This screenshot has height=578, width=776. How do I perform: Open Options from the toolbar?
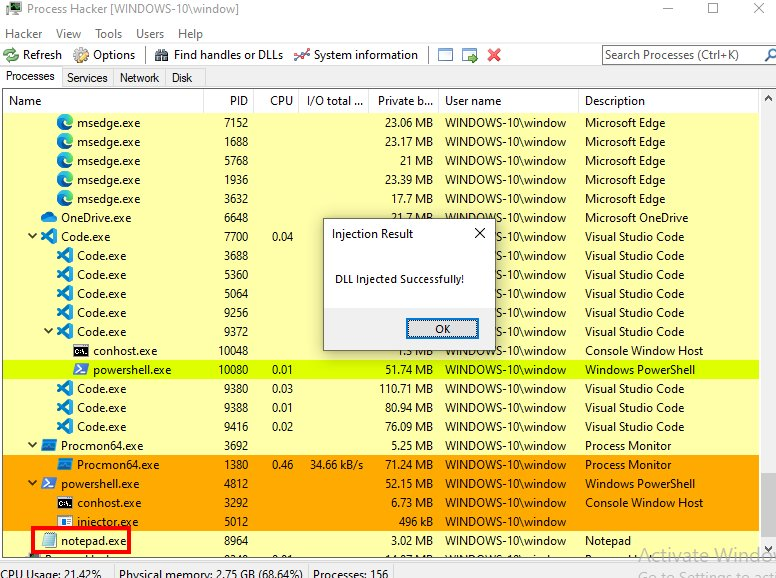104,55
